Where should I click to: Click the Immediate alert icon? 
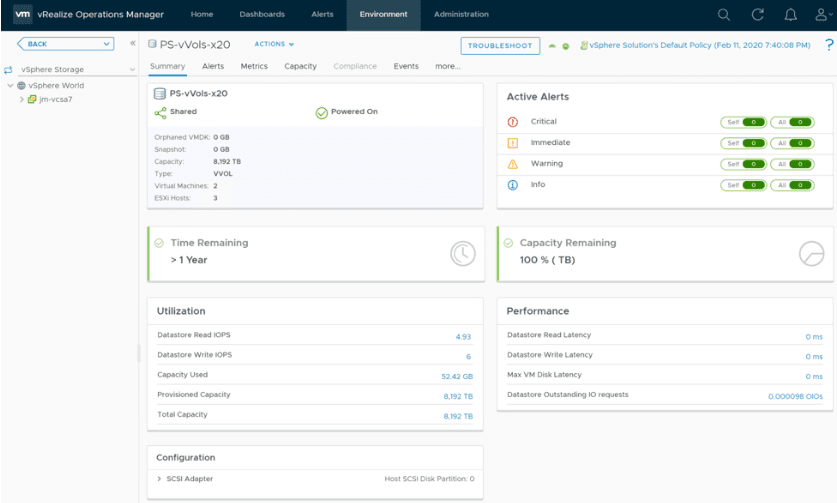click(512, 143)
